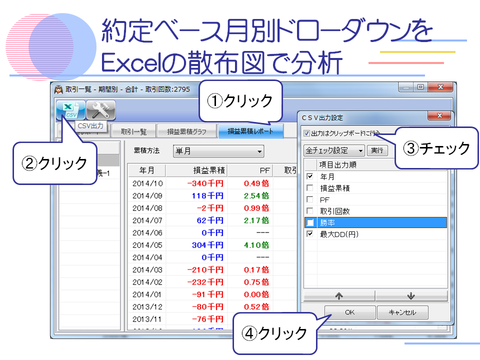Check the 取引回数 output item

pyautogui.click(x=310, y=211)
